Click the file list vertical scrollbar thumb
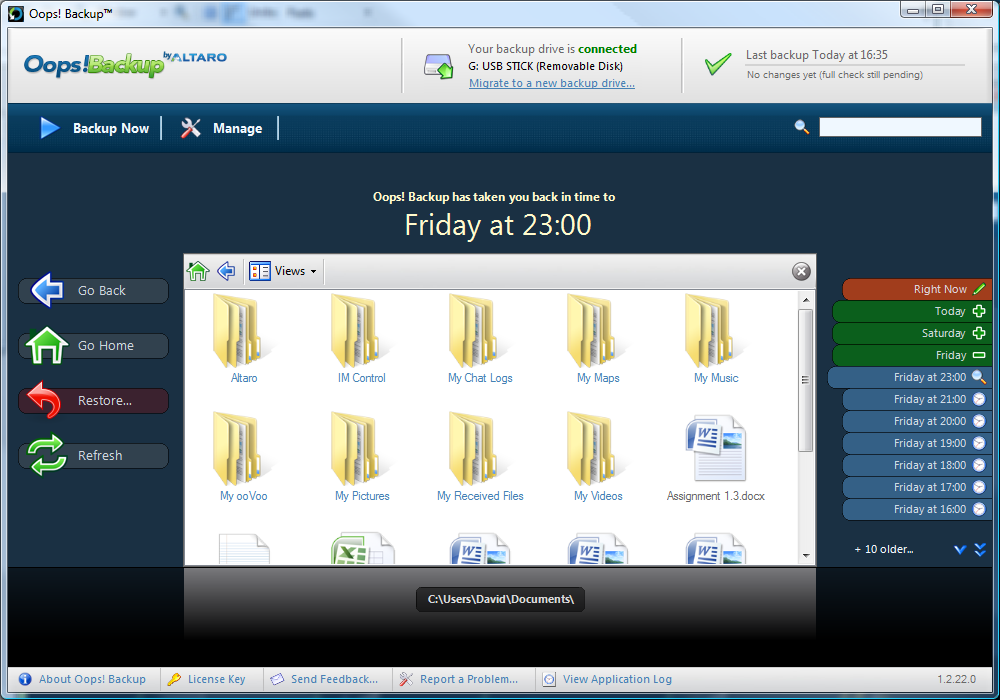 [x=805, y=380]
